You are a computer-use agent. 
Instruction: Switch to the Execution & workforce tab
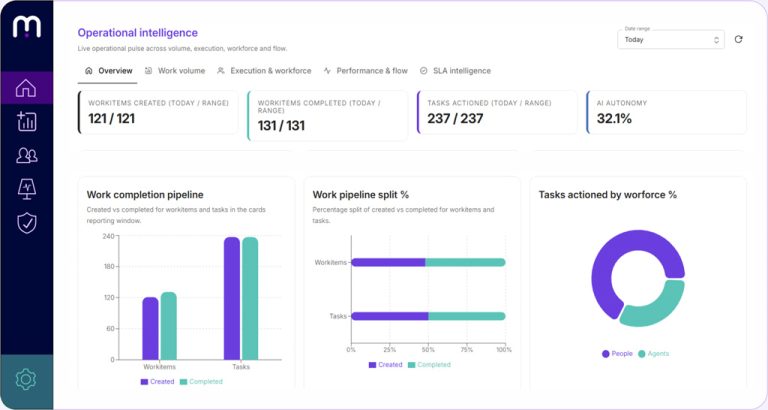tap(264, 71)
